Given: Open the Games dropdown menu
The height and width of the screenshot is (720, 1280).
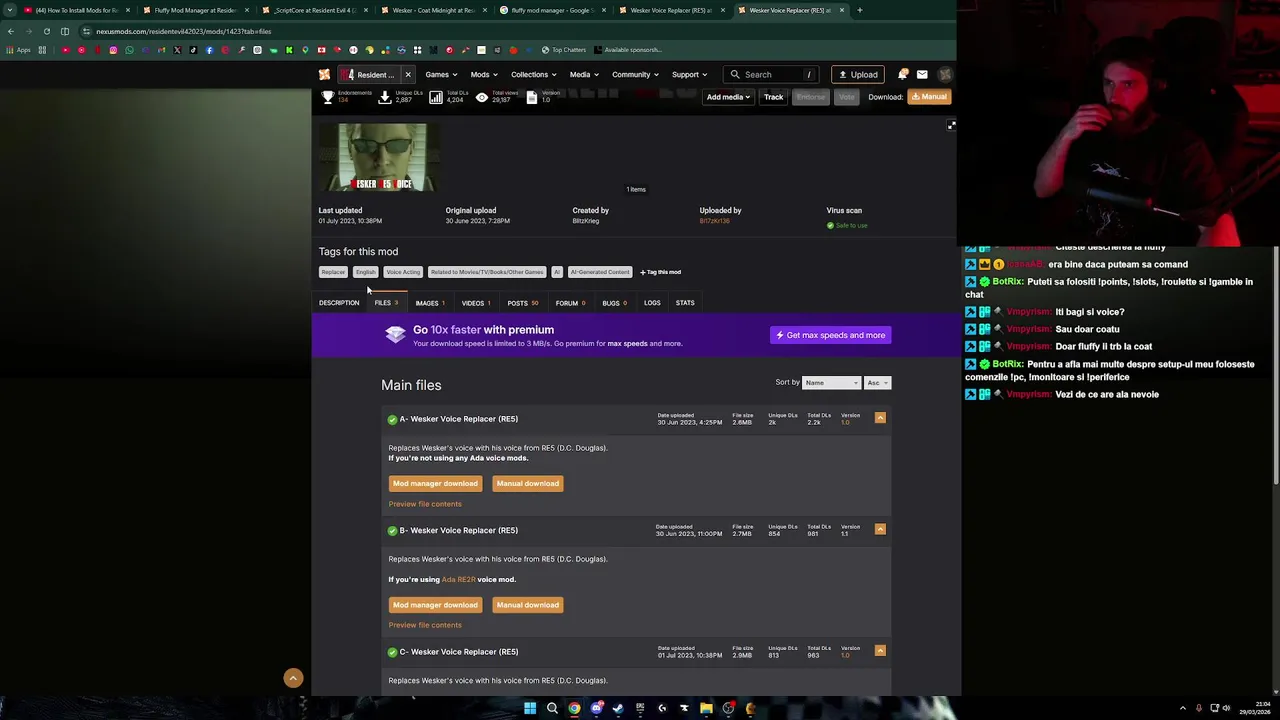Looking at the screenshot, I should [x=441, y=74].
